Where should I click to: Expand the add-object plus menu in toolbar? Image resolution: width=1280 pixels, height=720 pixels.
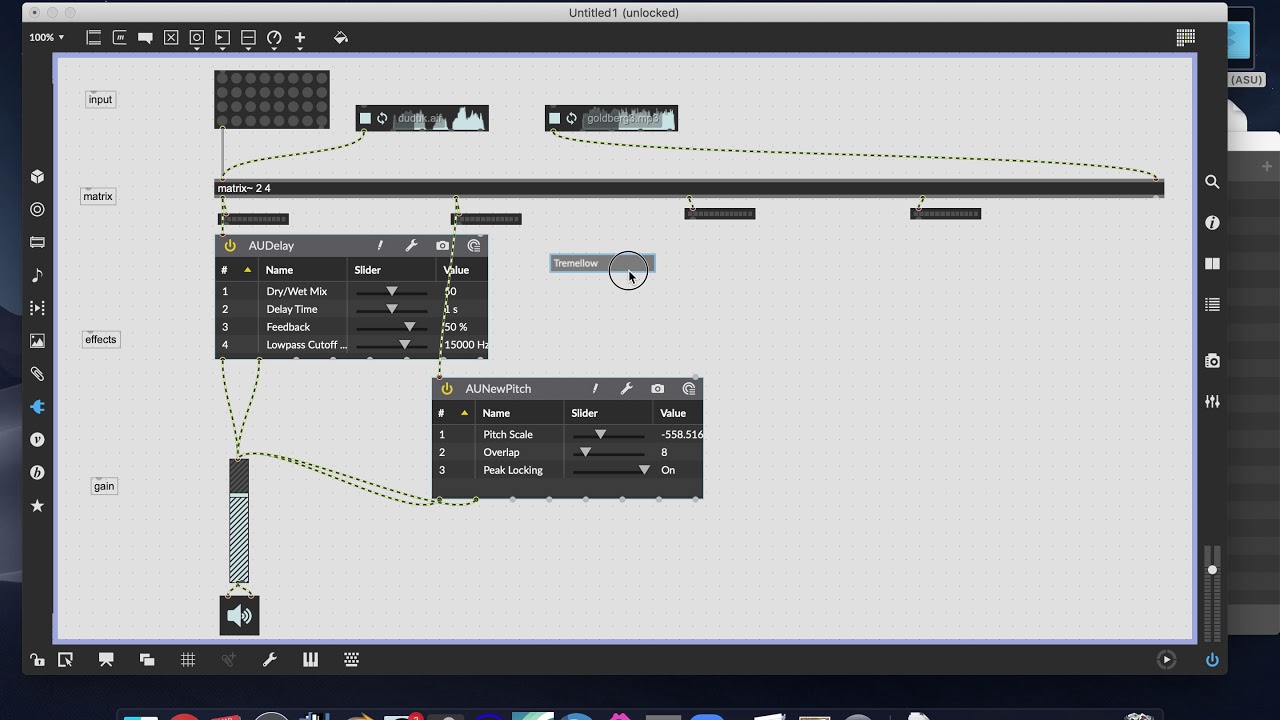(299, 38)
